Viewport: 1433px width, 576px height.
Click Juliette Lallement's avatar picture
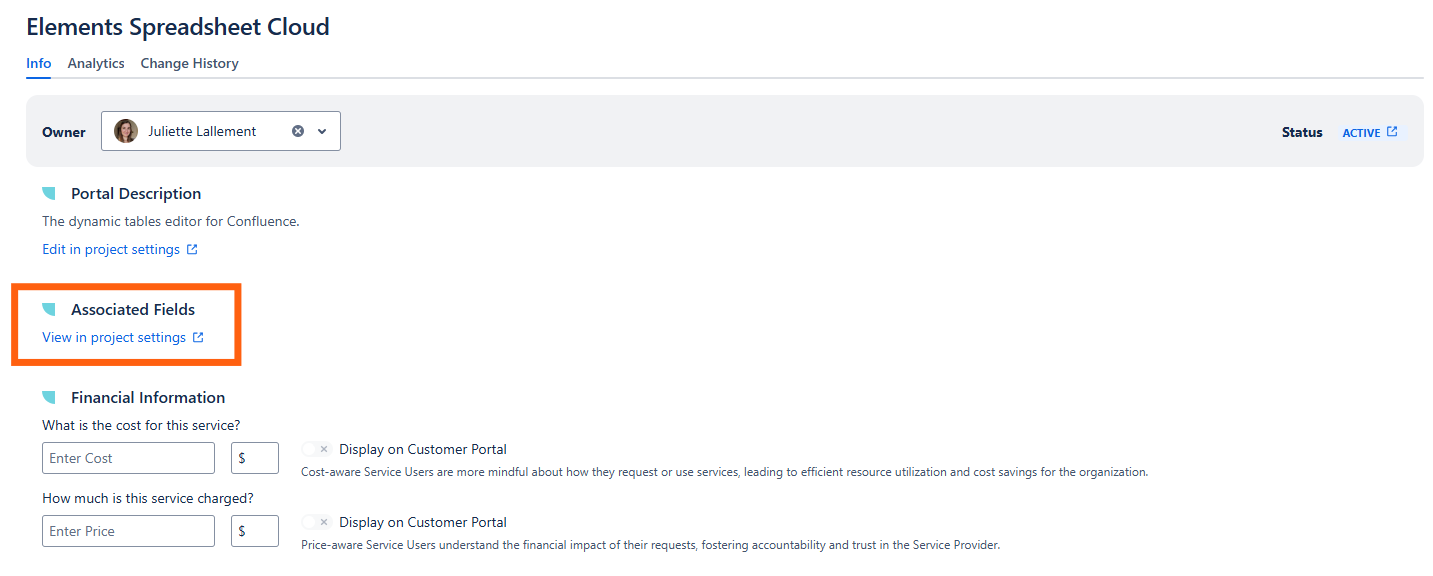pos(126,131)
